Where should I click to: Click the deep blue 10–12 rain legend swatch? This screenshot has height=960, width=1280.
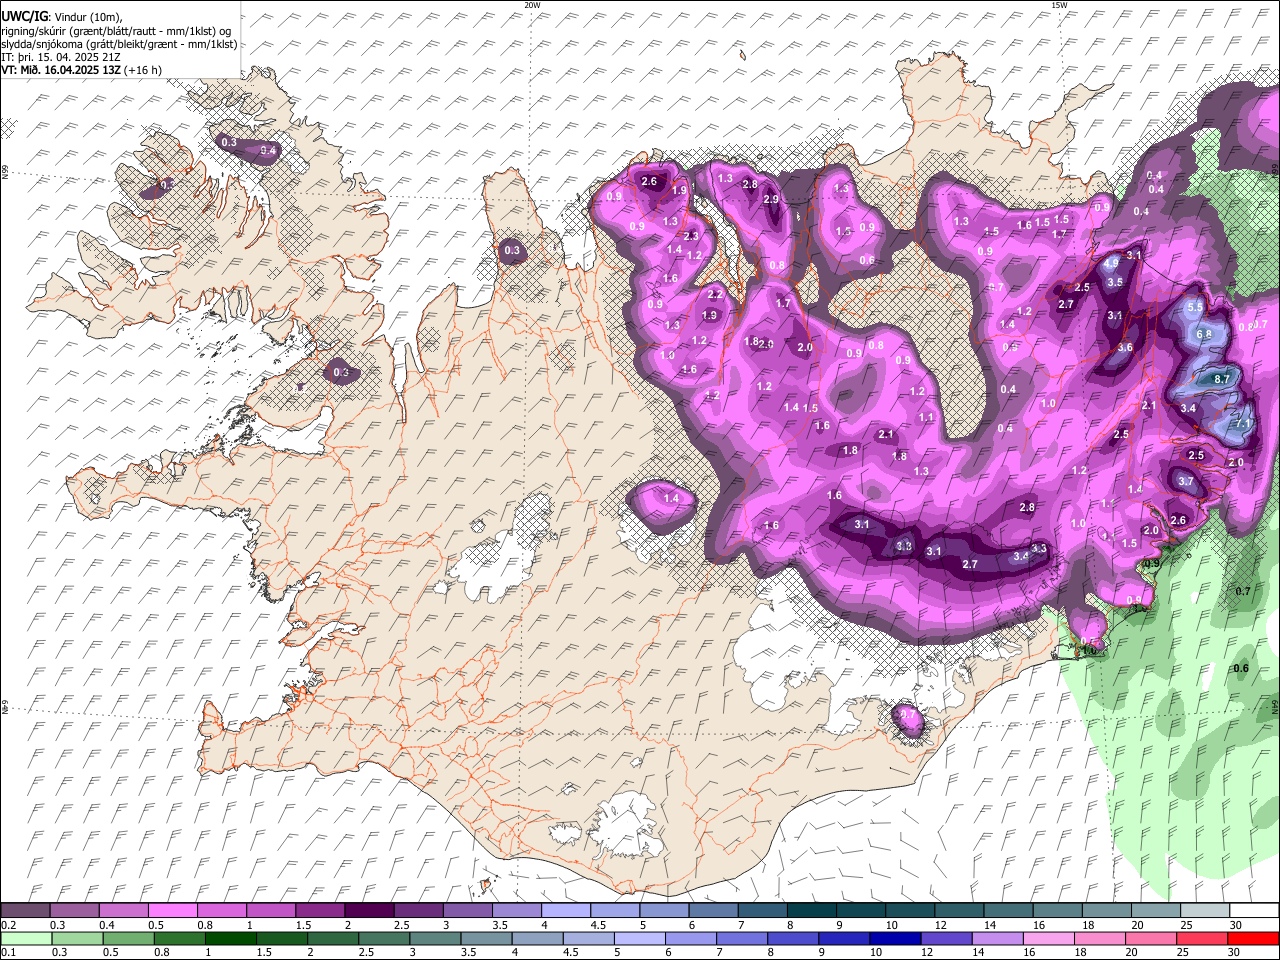coord(897,938)
